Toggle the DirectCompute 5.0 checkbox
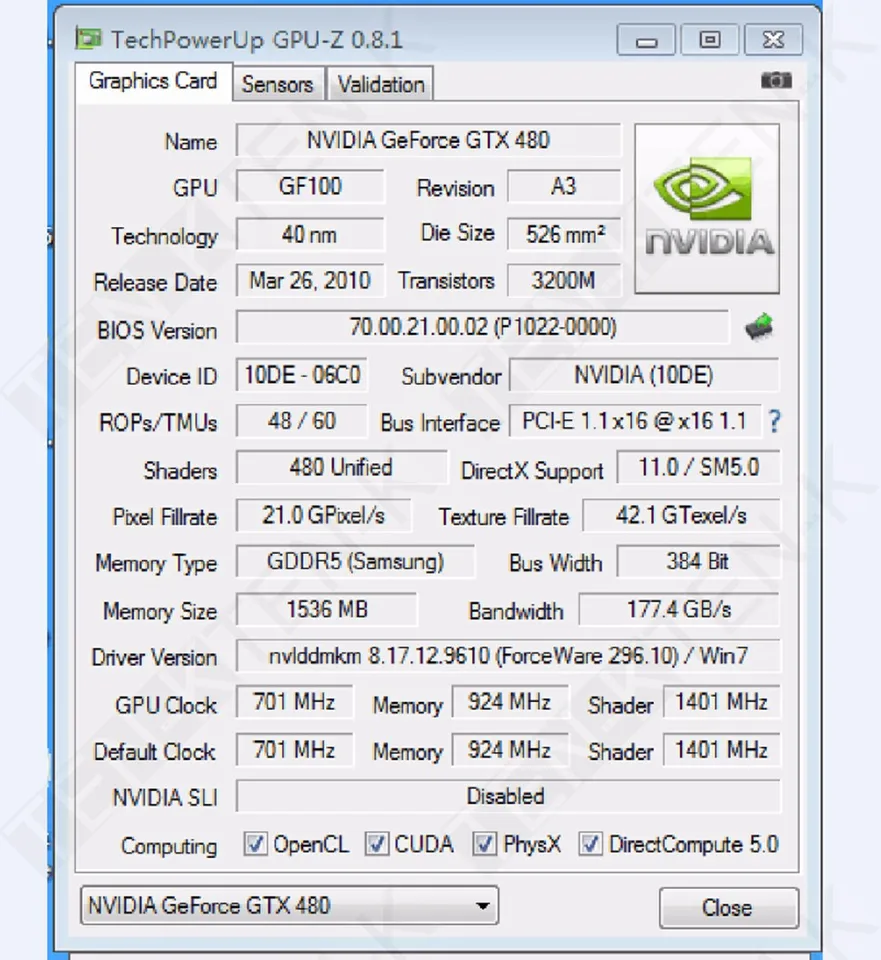The image size is (881, 960). click(591, 844)
